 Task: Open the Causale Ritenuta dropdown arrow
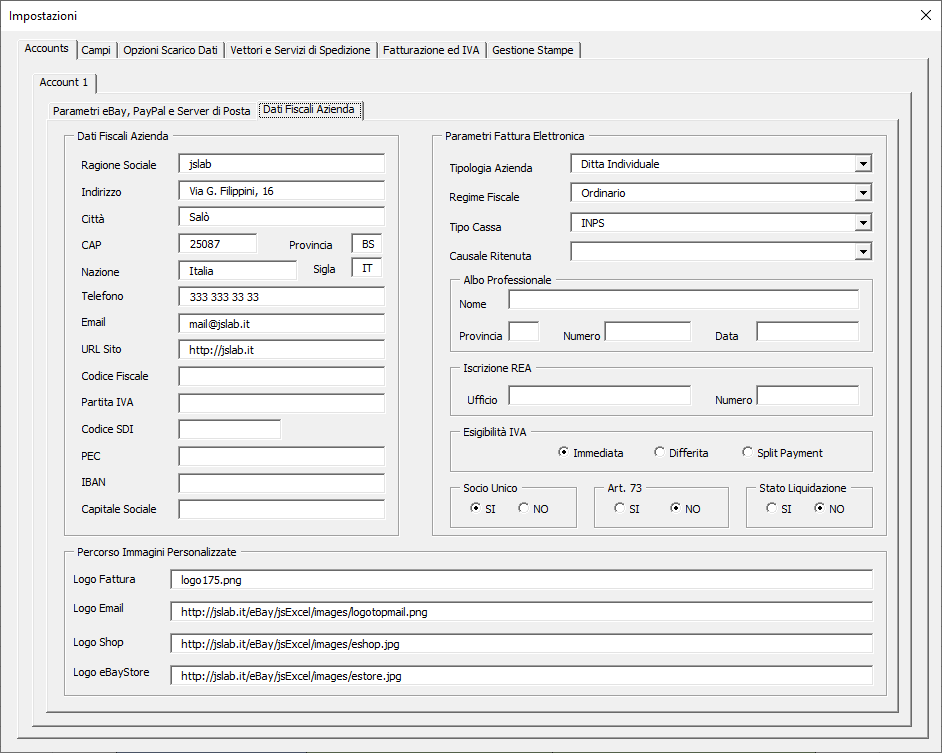click(x=863, y=252)
